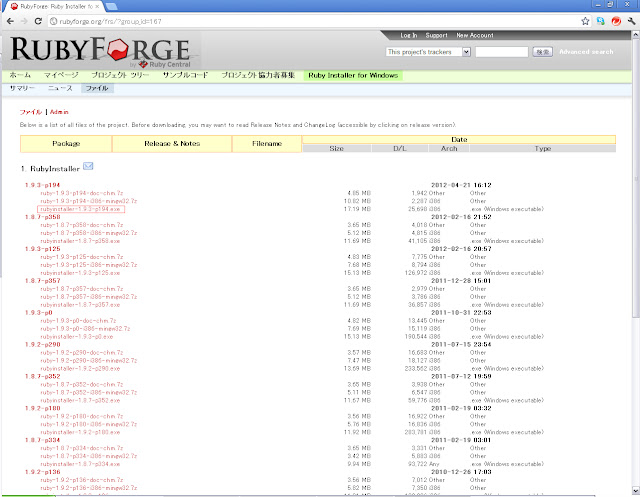Screen dimensions: 640x497
Task: Click the Filename column header
Action: coord(267,144)
